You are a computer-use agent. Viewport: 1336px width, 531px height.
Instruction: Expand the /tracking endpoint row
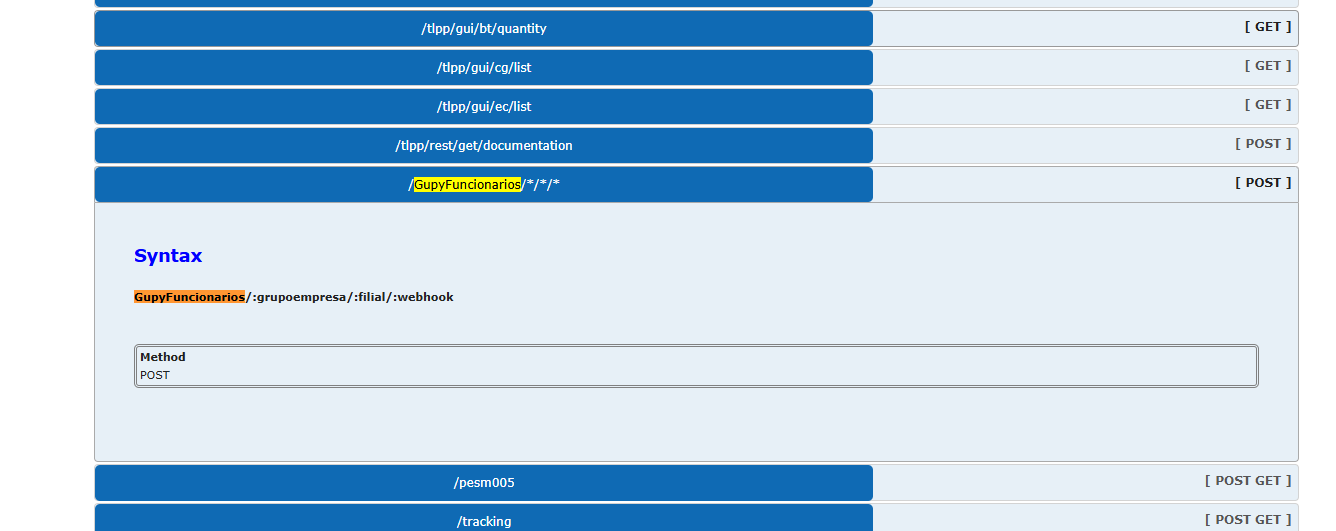click(x=483, y=521)
